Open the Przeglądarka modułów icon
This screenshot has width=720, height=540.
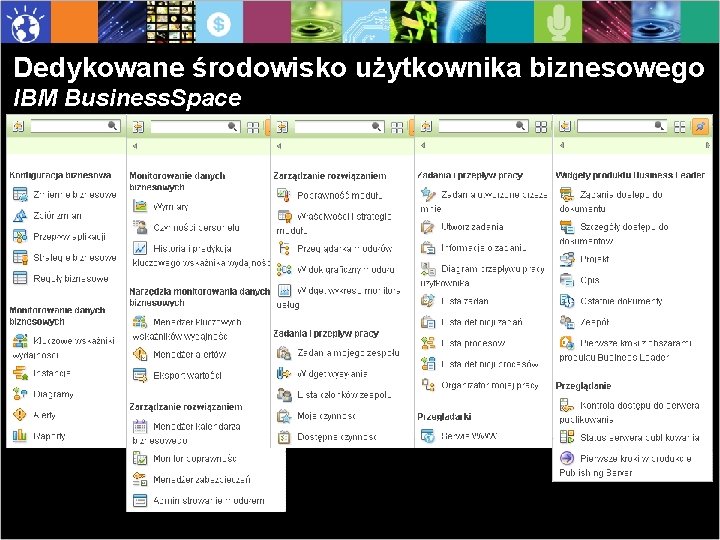[x=284, y=248]
